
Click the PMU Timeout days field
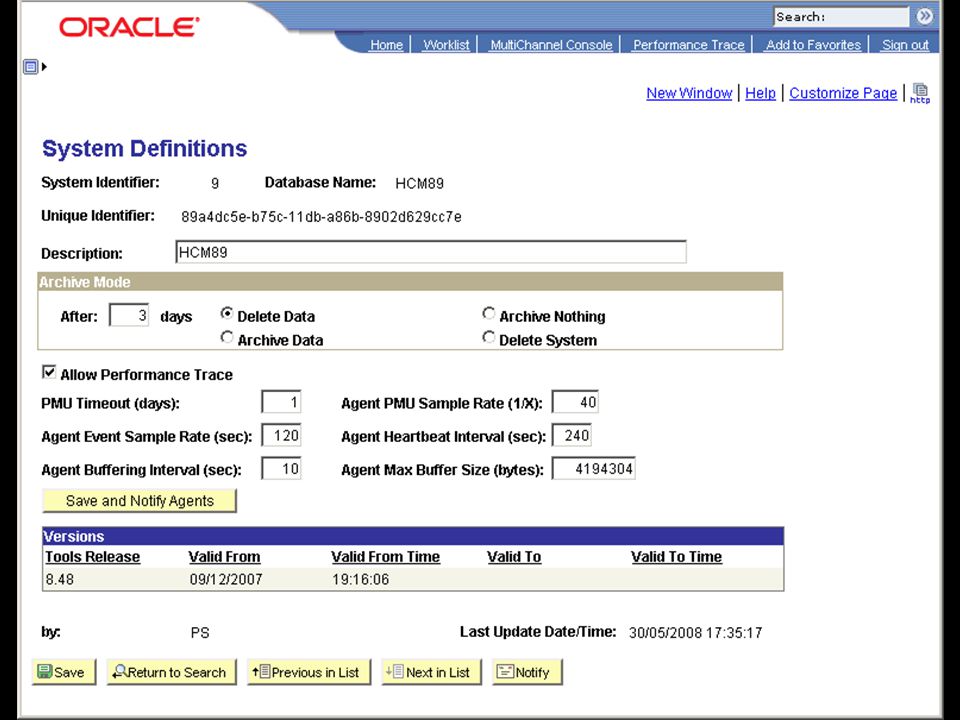point(281,402)
